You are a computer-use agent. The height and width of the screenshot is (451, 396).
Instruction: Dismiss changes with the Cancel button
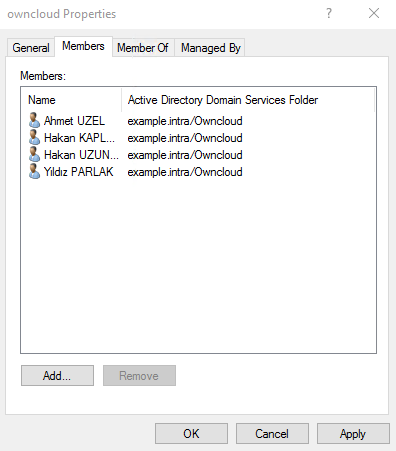272,434
